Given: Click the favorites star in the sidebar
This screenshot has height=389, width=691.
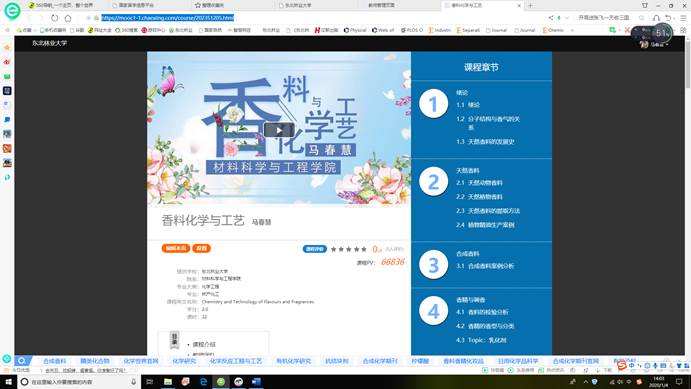Looking at the screenshot, I should pyautogui.click(x=7, y=48).
